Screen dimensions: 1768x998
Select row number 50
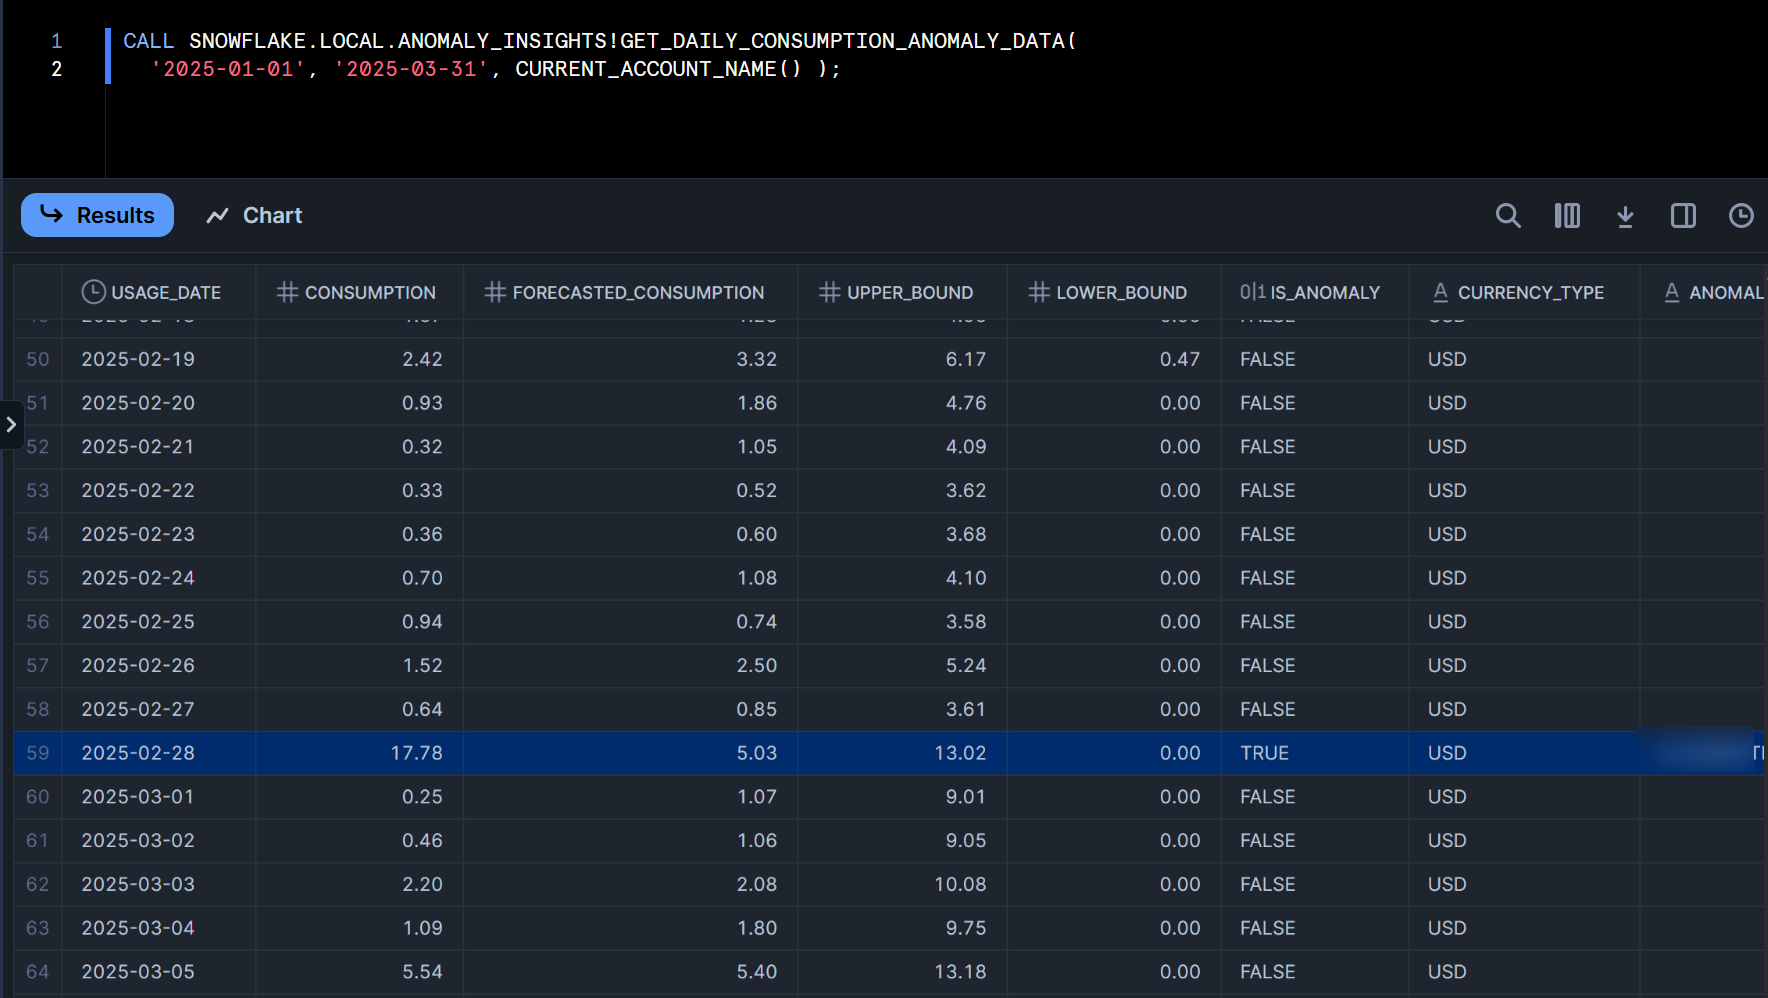38,359
